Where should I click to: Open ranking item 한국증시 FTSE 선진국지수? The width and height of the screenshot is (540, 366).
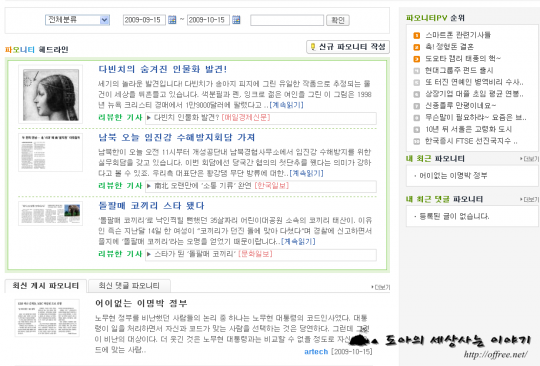click(471, 141)
